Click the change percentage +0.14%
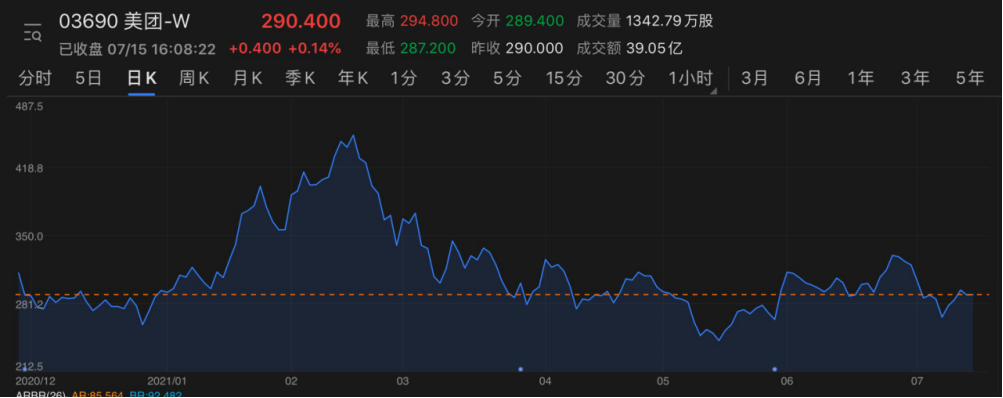Viewport: 1003px width, 398px height. [314, 49]
